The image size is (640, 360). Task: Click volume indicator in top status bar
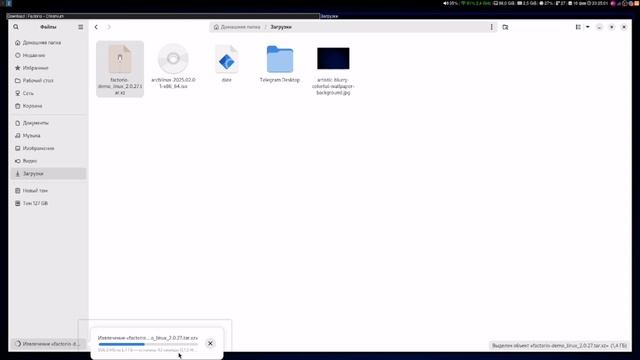pyautogui.click(x=450, y=3)
